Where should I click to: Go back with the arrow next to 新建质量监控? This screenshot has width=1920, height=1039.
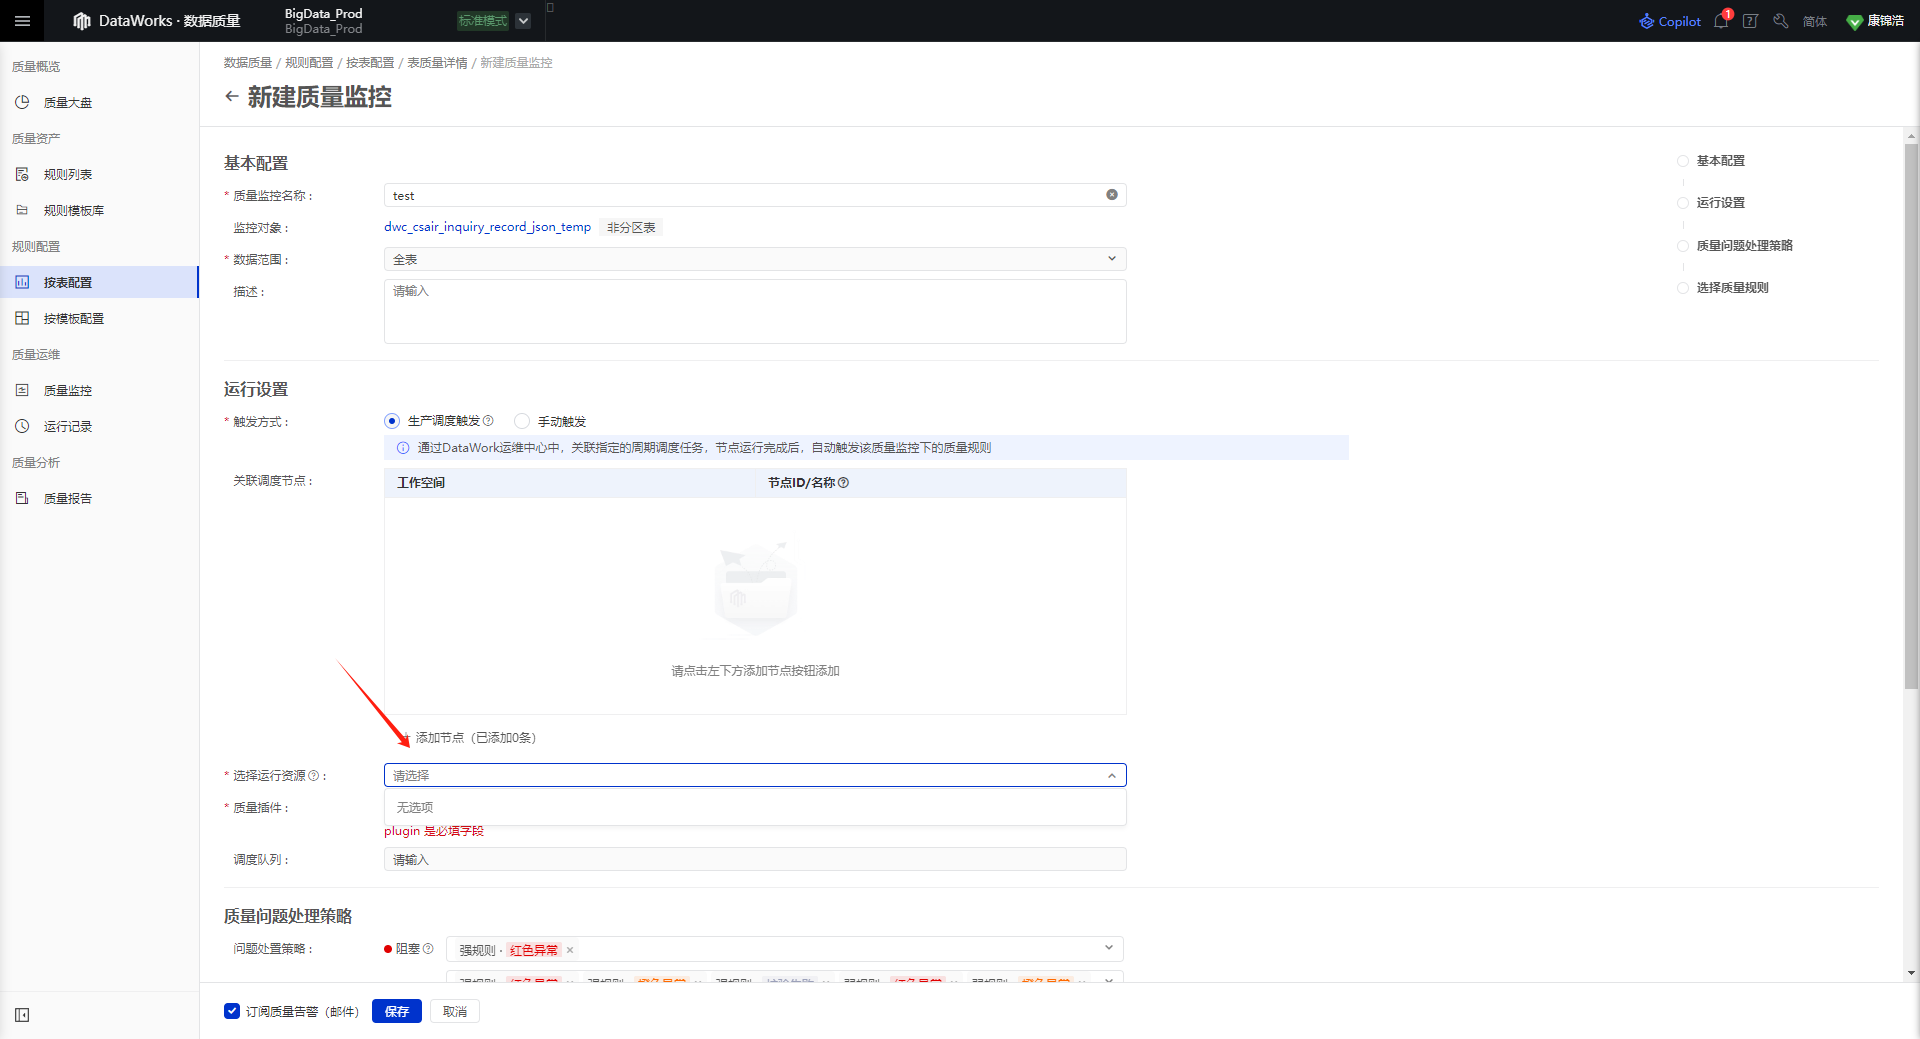tap(232, 96)
